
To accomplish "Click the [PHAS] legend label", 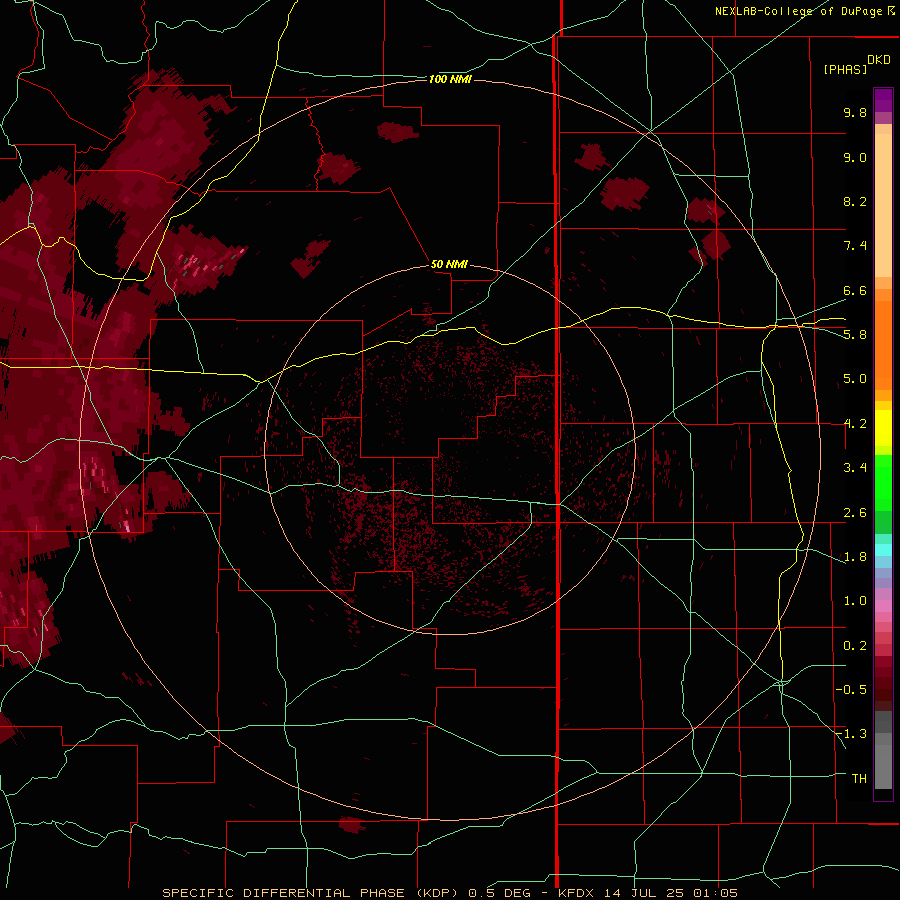I will click(x=845, y=70).
